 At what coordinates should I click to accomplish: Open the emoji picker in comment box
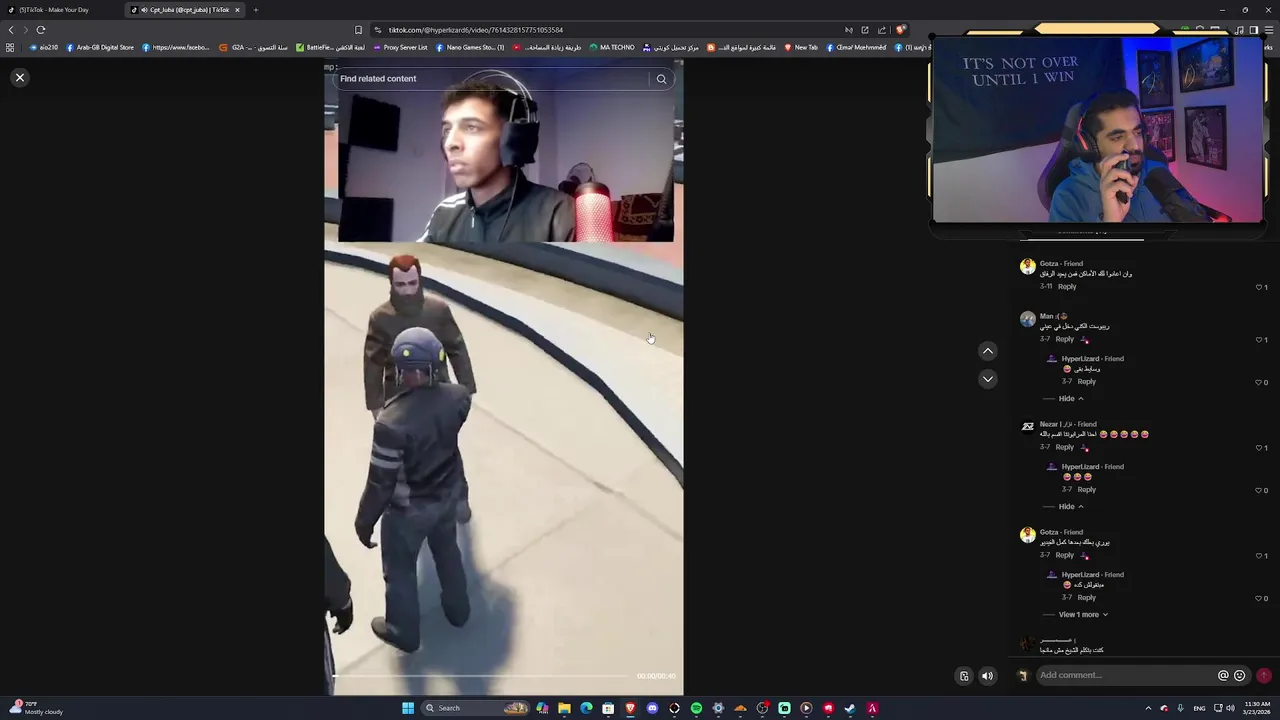point(1240,675)
